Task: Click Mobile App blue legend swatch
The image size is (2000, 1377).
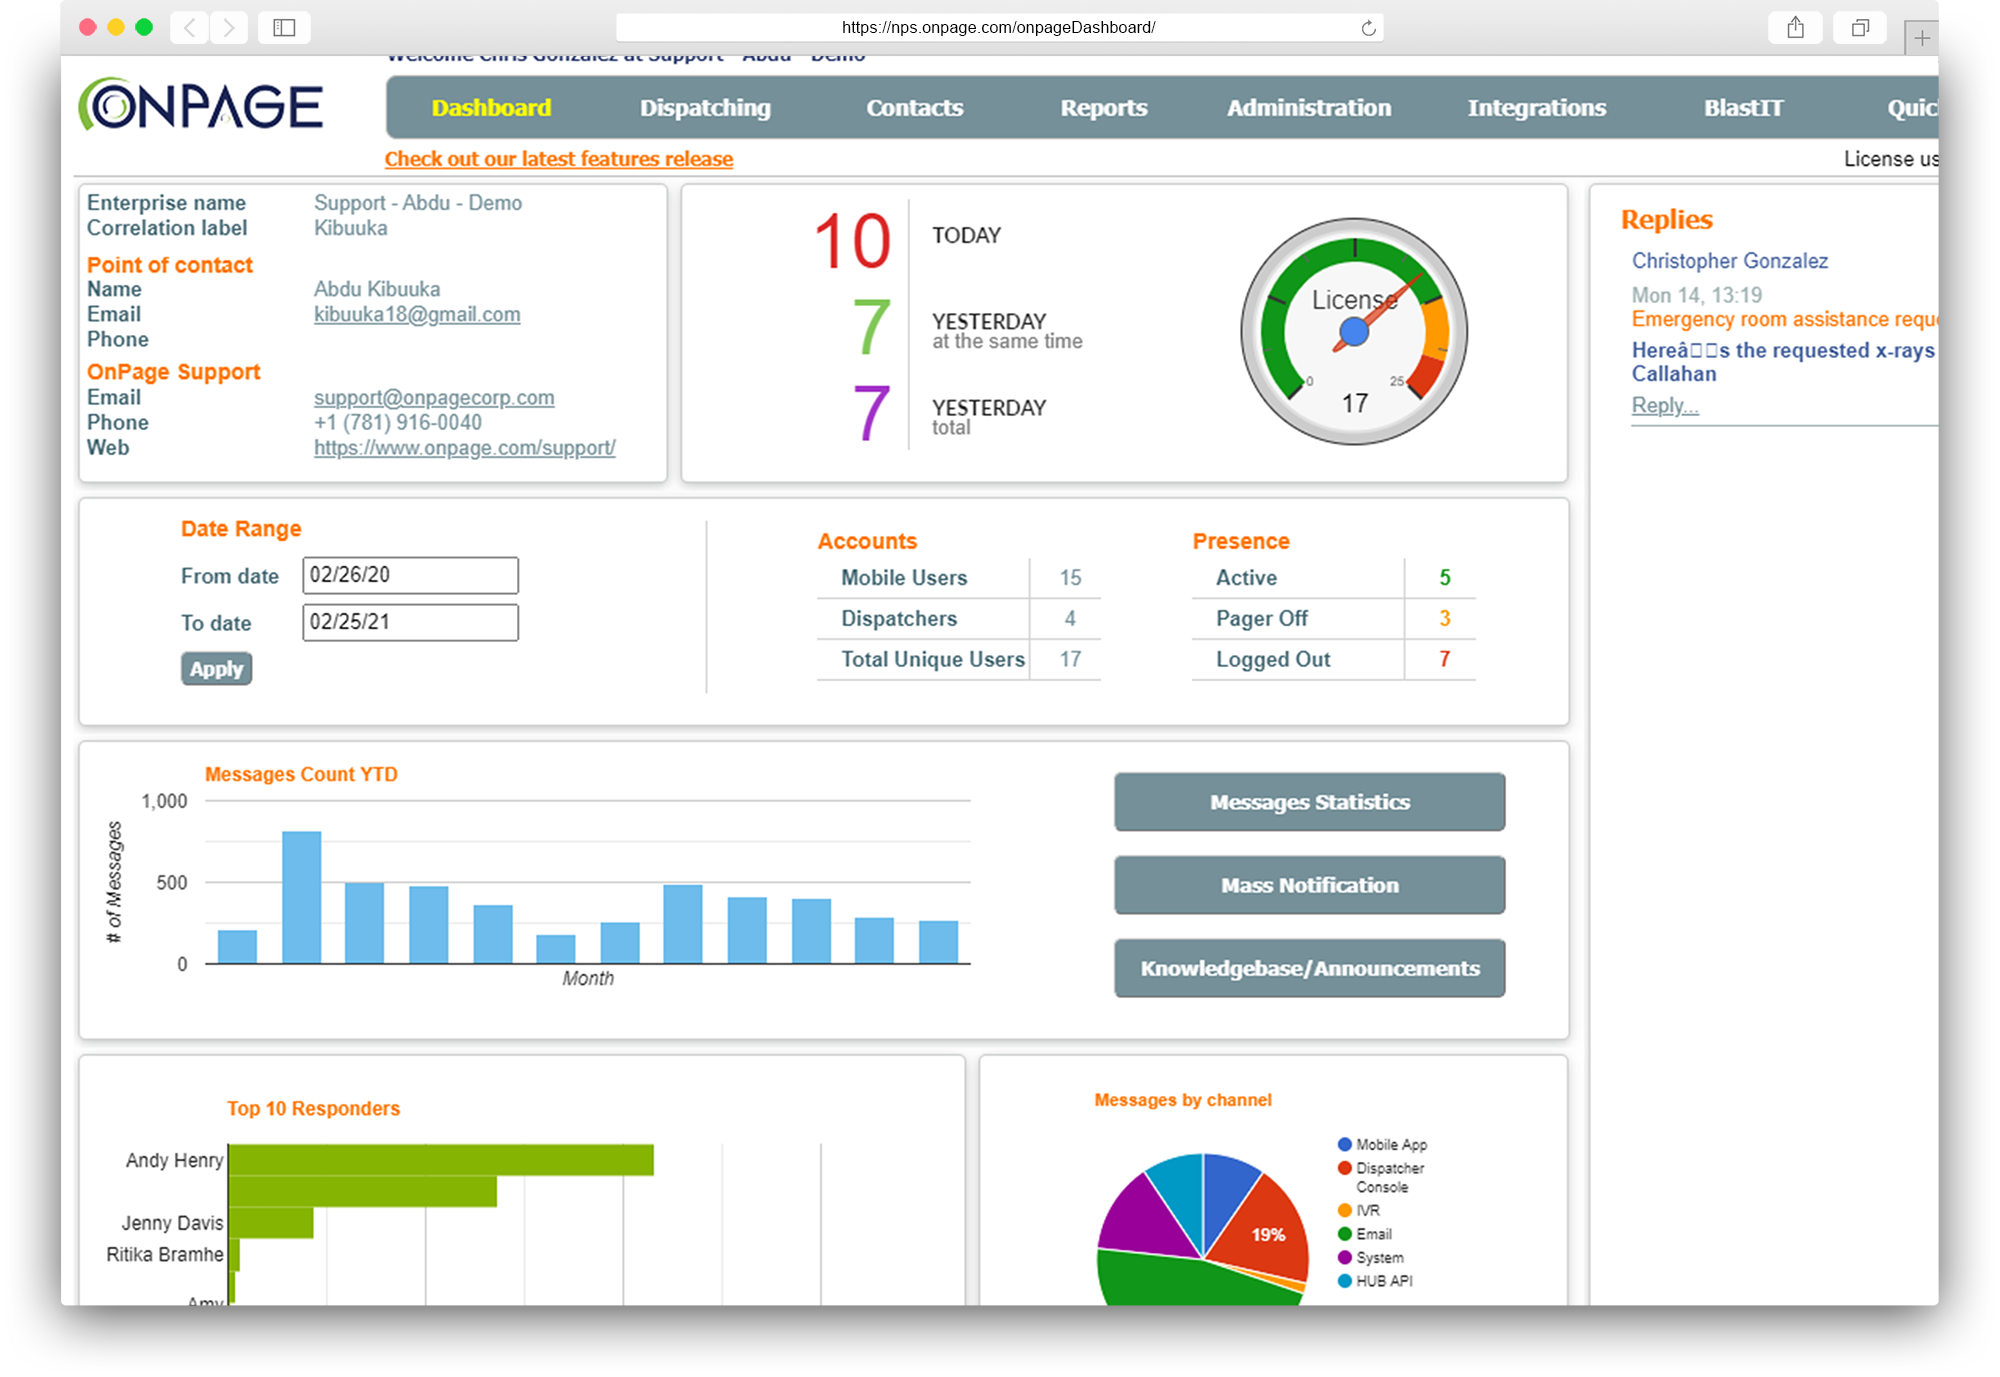Action: 1345,1144
